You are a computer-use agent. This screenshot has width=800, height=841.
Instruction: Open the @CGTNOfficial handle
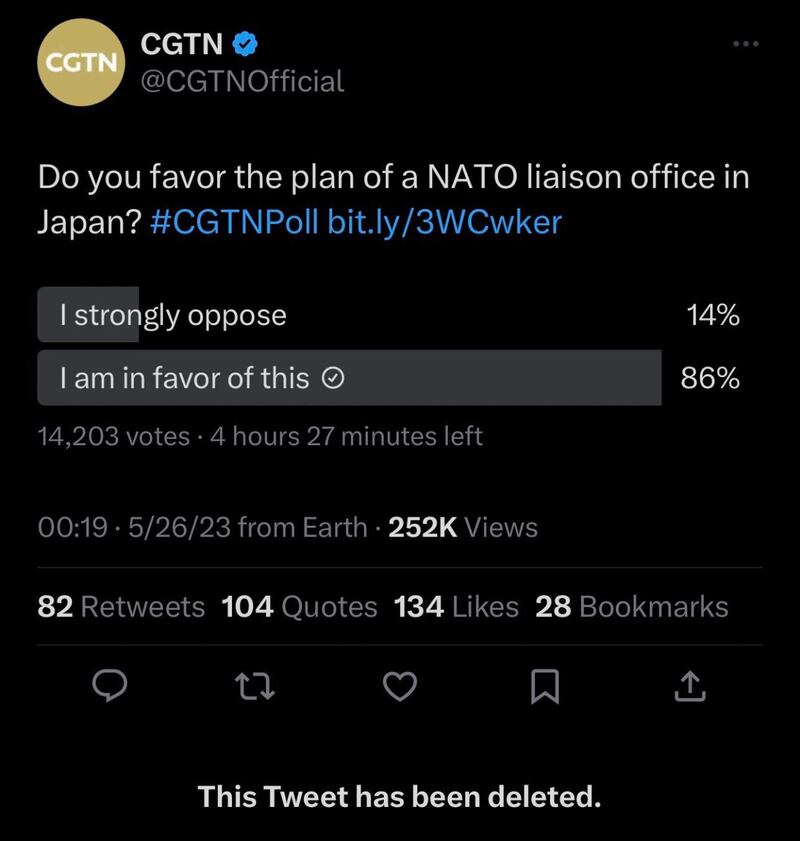(x=242, y=80)
